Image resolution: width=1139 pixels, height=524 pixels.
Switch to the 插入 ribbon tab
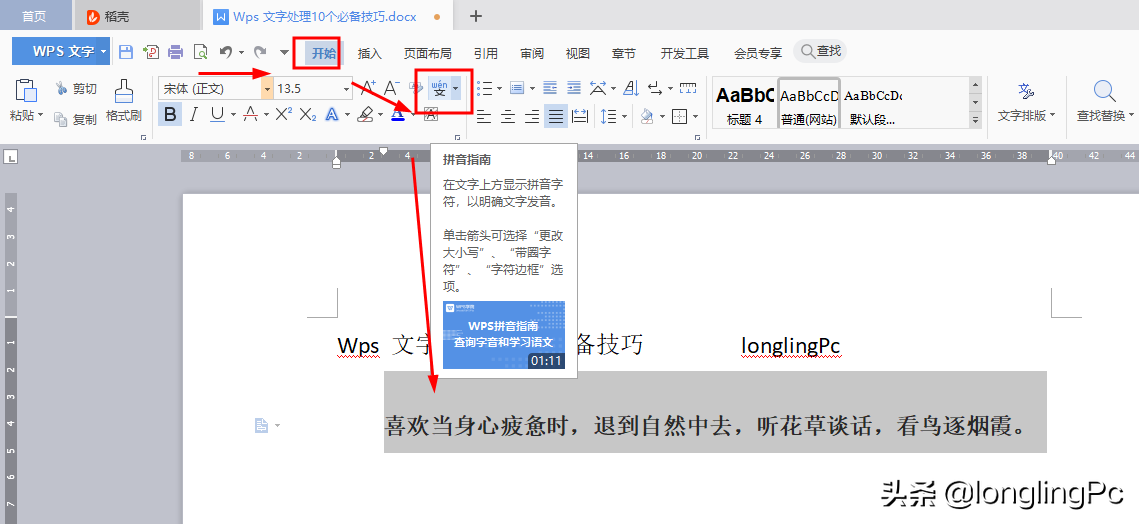[370, 53]
